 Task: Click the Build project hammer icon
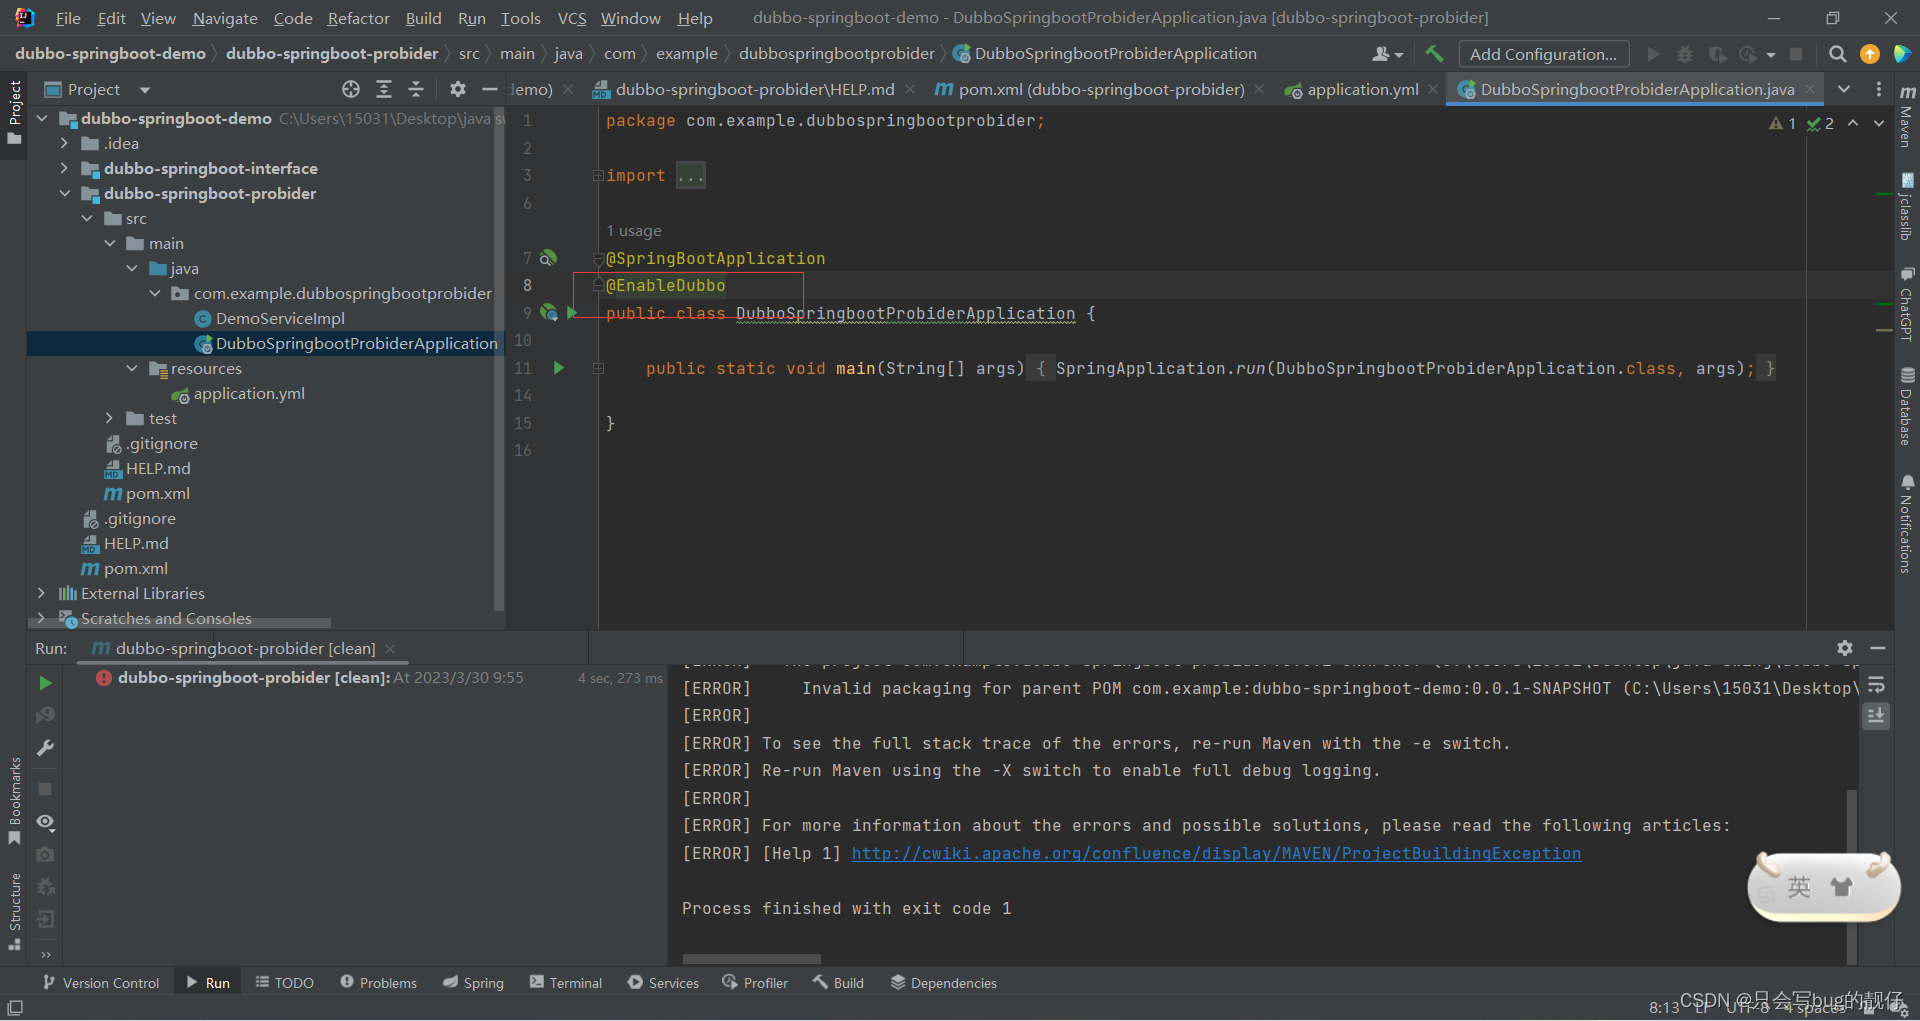1435,54
